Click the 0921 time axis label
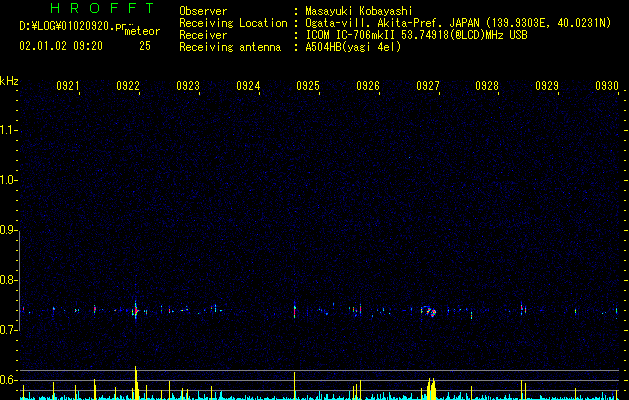Screen dimensions: 629x400 click(x=68, y=85)
